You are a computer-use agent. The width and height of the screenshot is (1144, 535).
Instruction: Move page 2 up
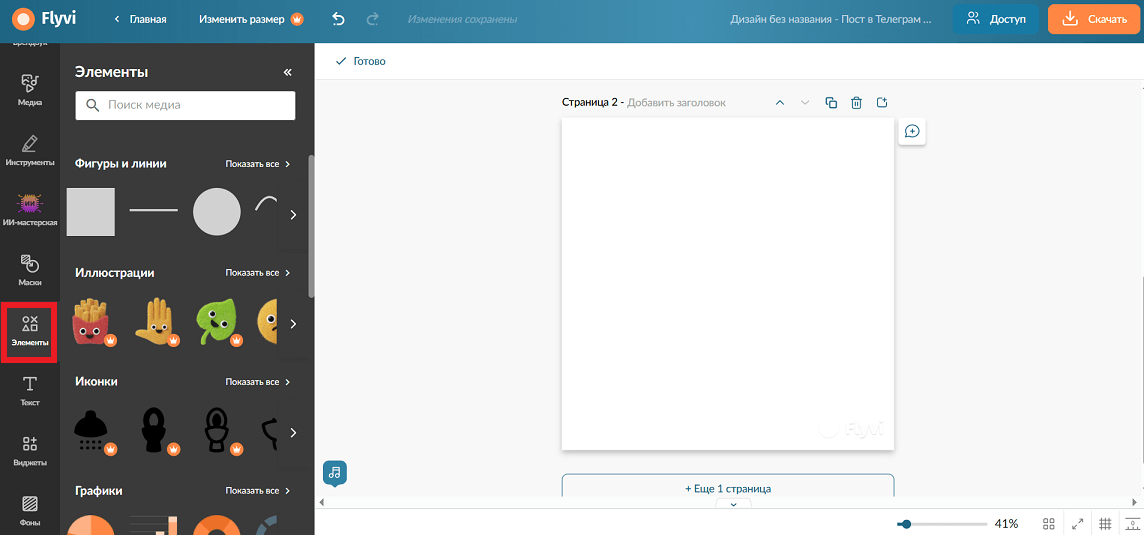tap(779, 103)
